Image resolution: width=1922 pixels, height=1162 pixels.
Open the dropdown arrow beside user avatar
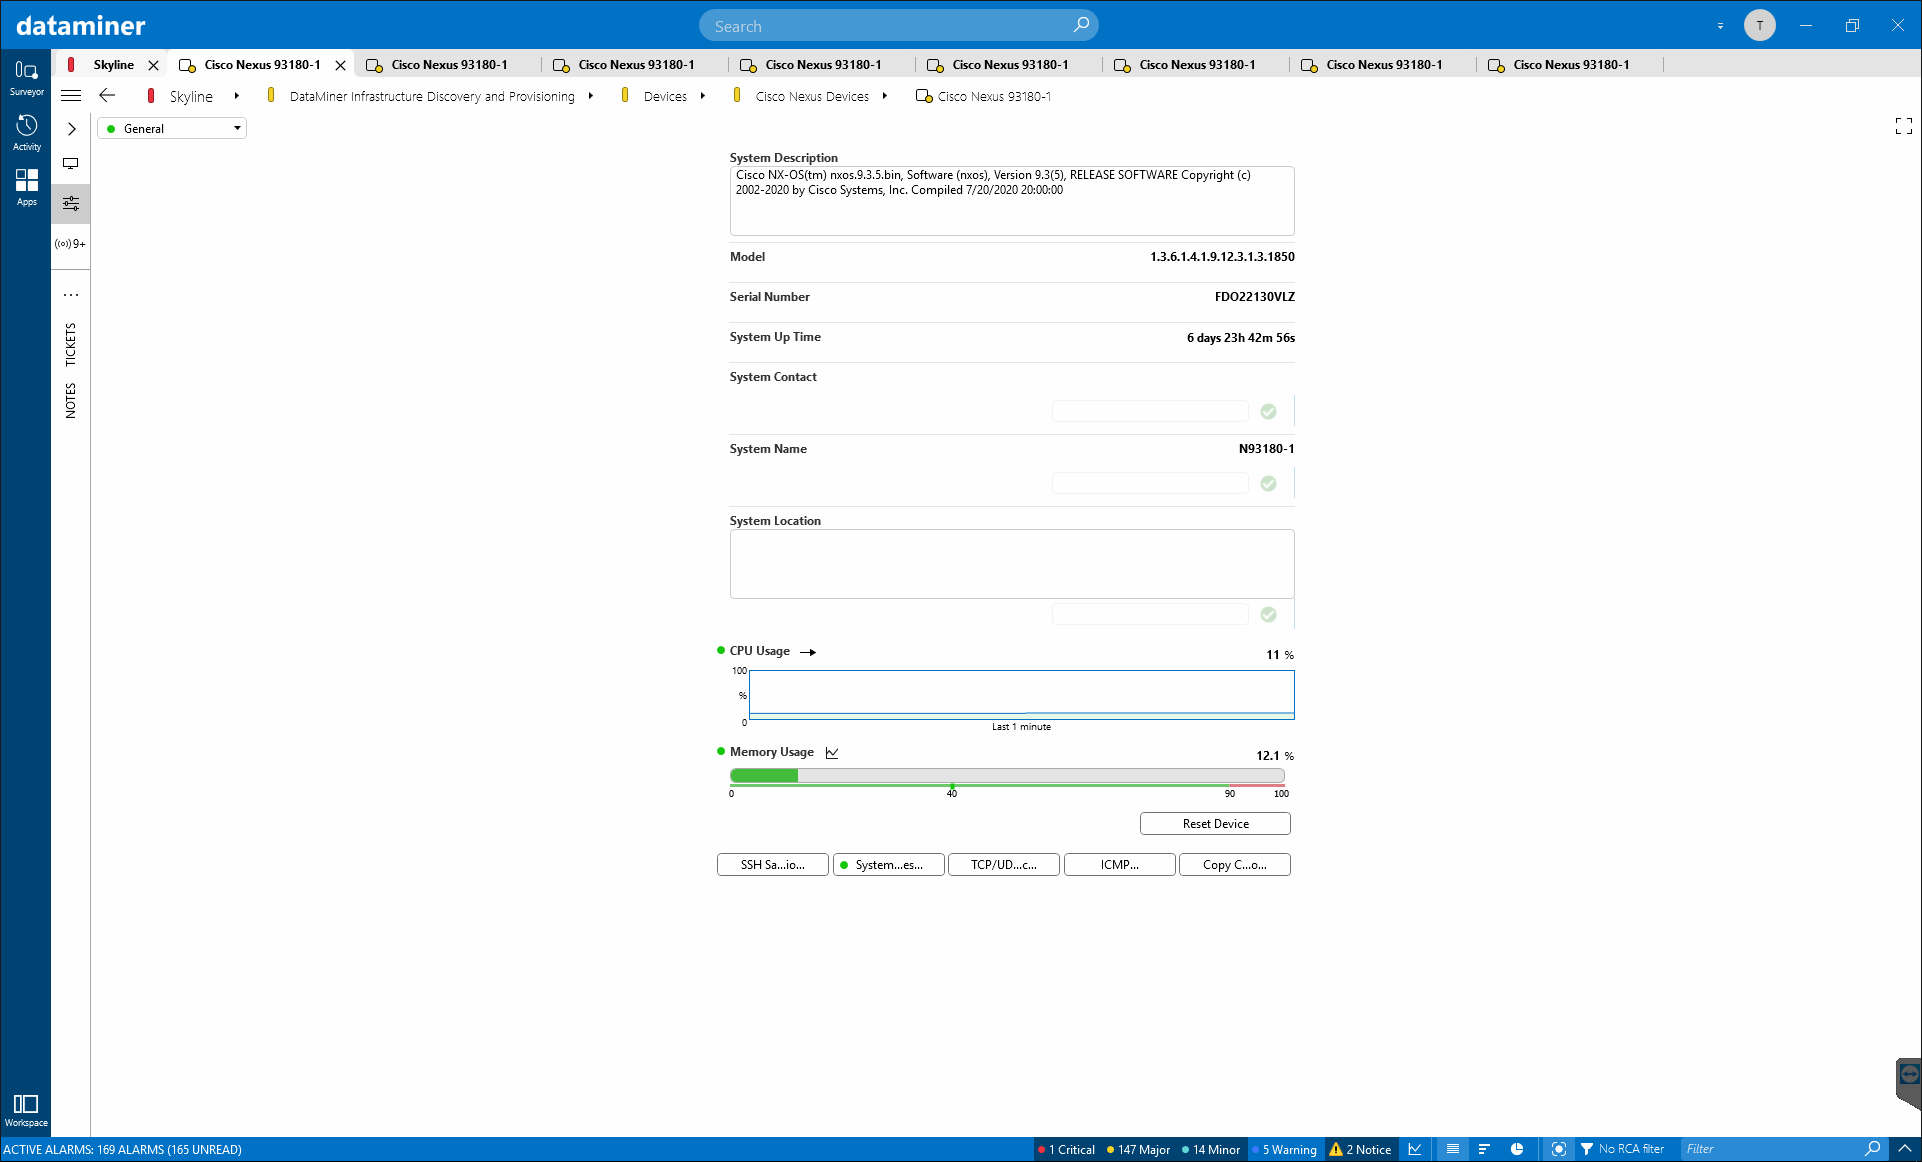click(x=1720, y=26)
